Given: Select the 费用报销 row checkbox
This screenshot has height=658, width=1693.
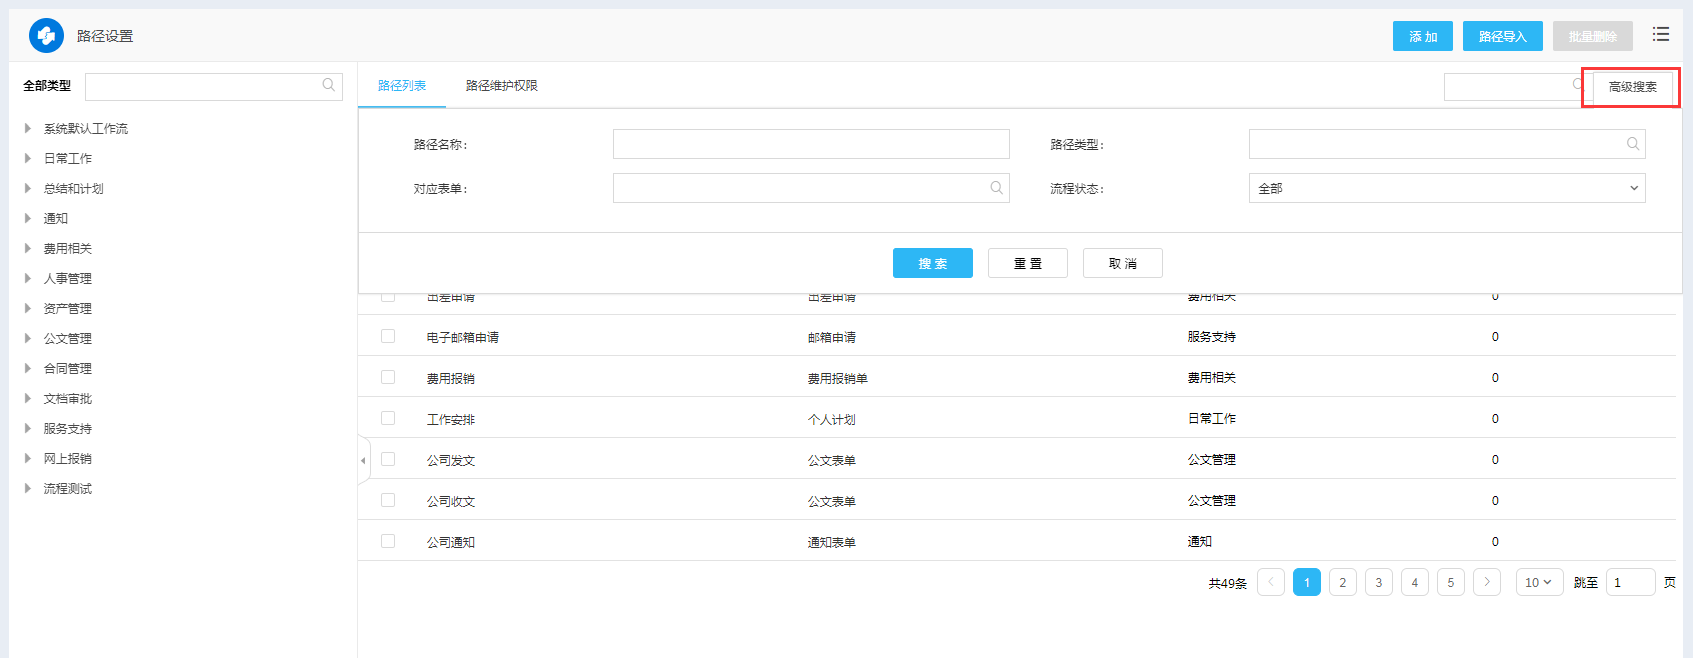Looking at the screenshot, I should (388, 378).
